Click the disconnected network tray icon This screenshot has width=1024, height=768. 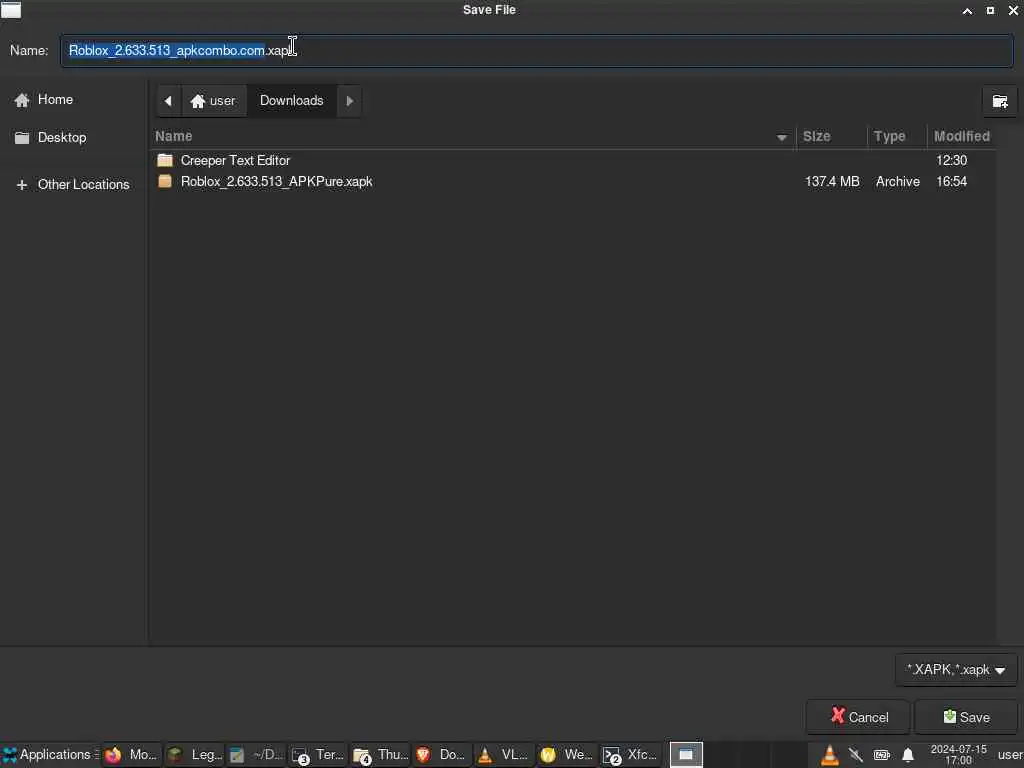point(856,756)
